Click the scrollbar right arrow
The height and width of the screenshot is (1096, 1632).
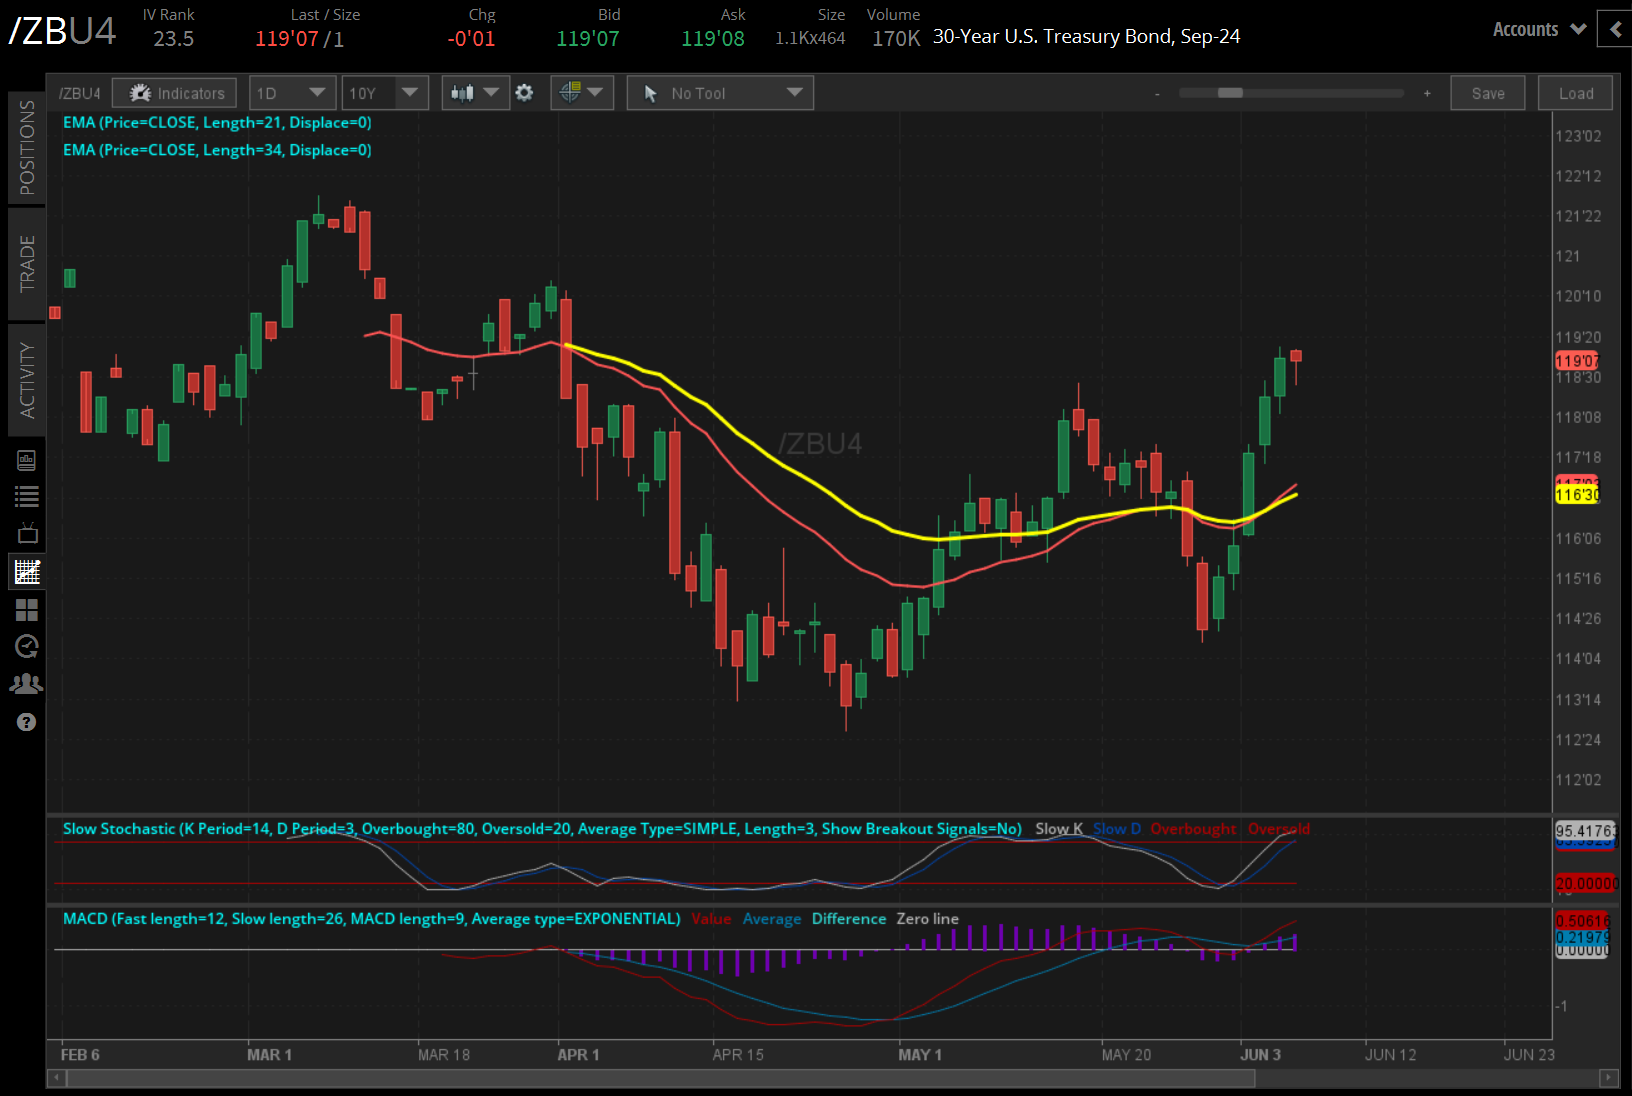pyautogui.click(x=1608, y=1078)
